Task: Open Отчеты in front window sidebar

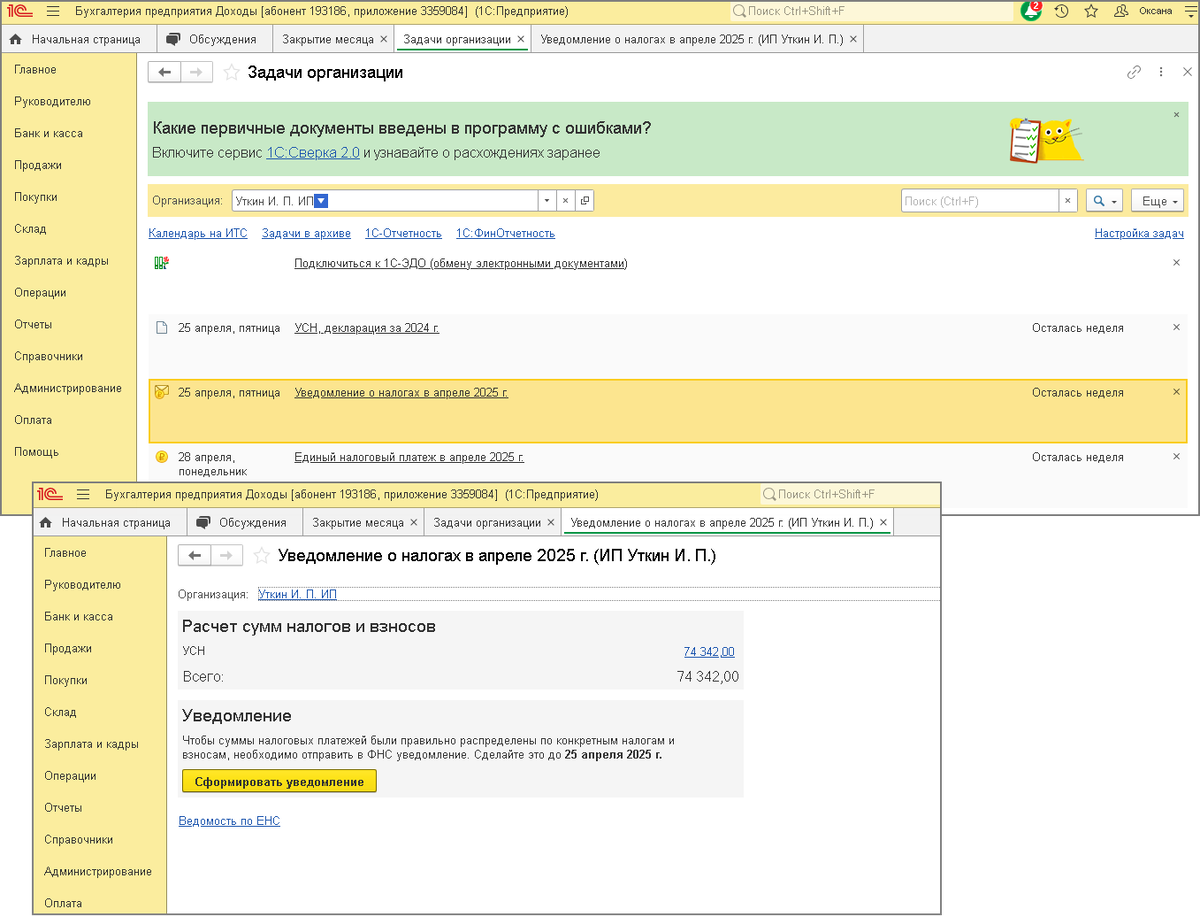Action: 63,808
